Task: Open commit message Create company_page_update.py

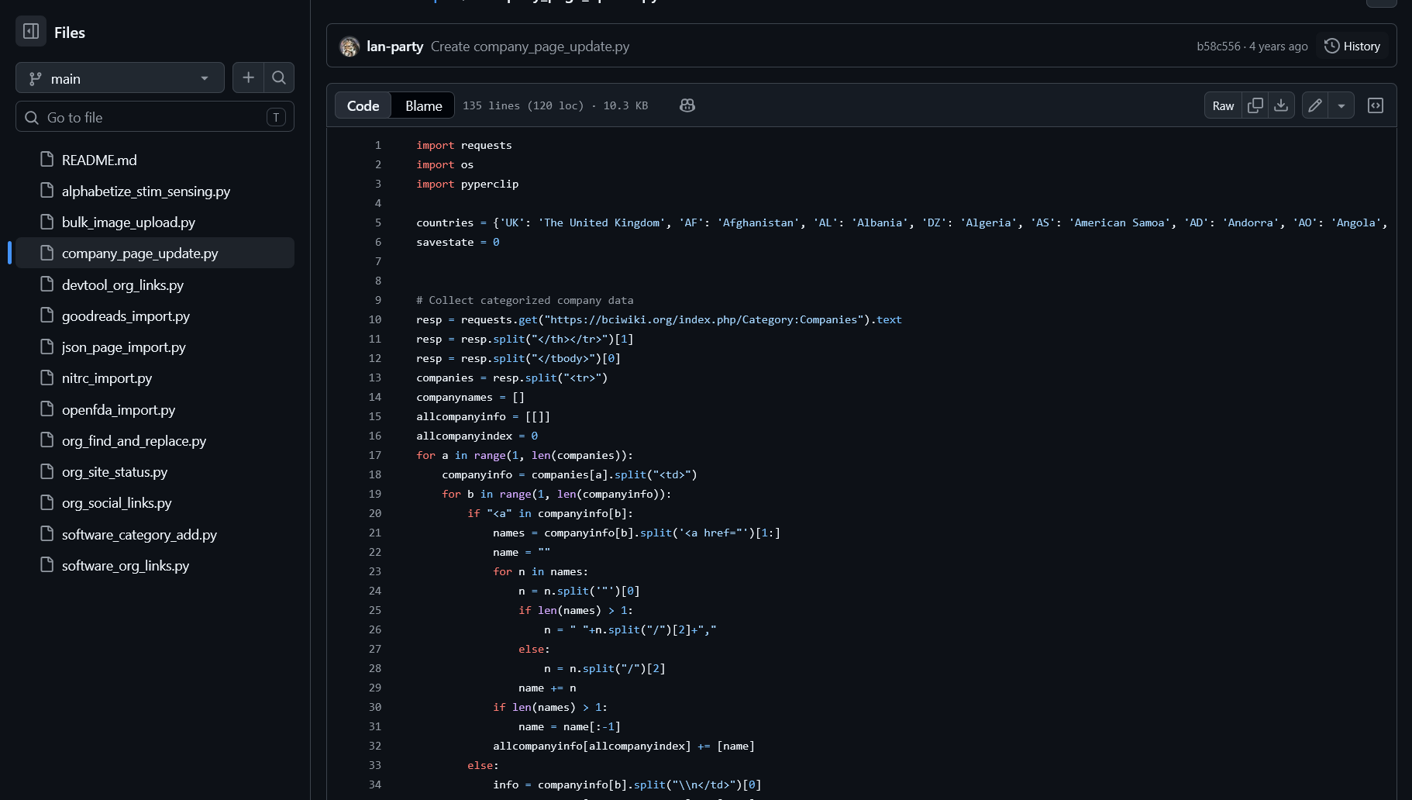Action: [x=530, y=46]
